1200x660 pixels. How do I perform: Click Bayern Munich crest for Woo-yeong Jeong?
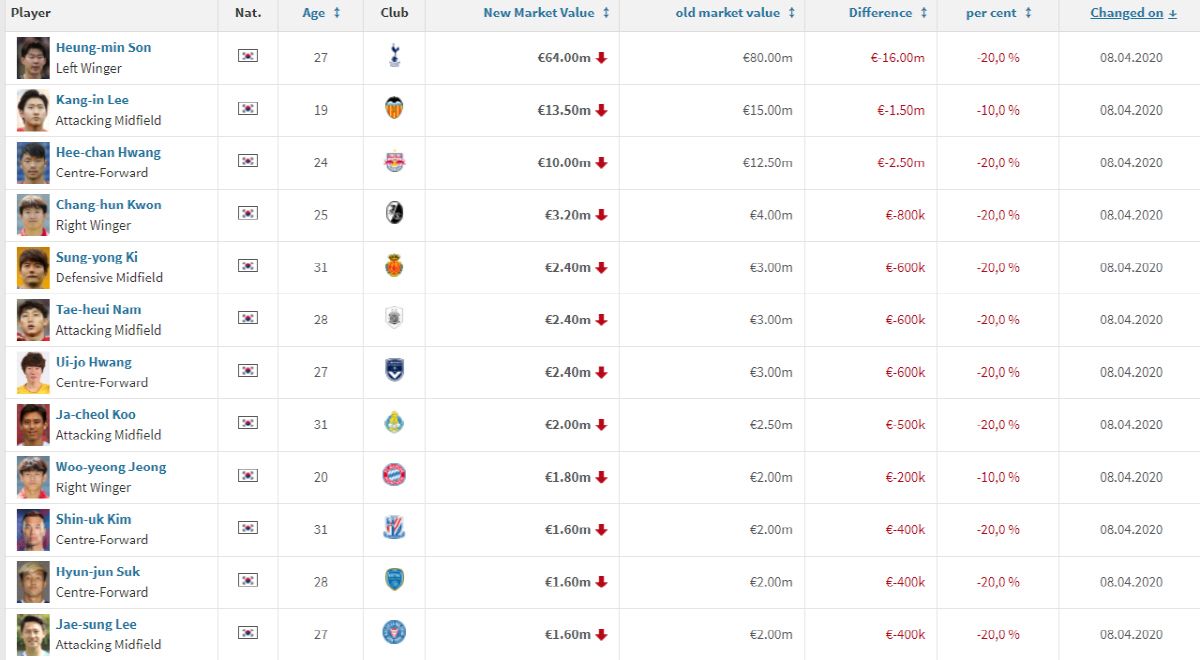point(394,476)
